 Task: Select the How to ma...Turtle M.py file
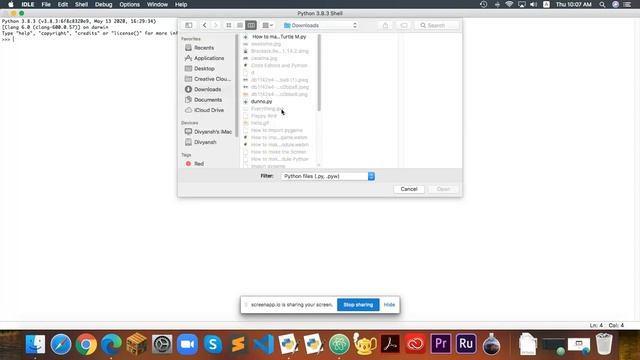click(279, 37)
